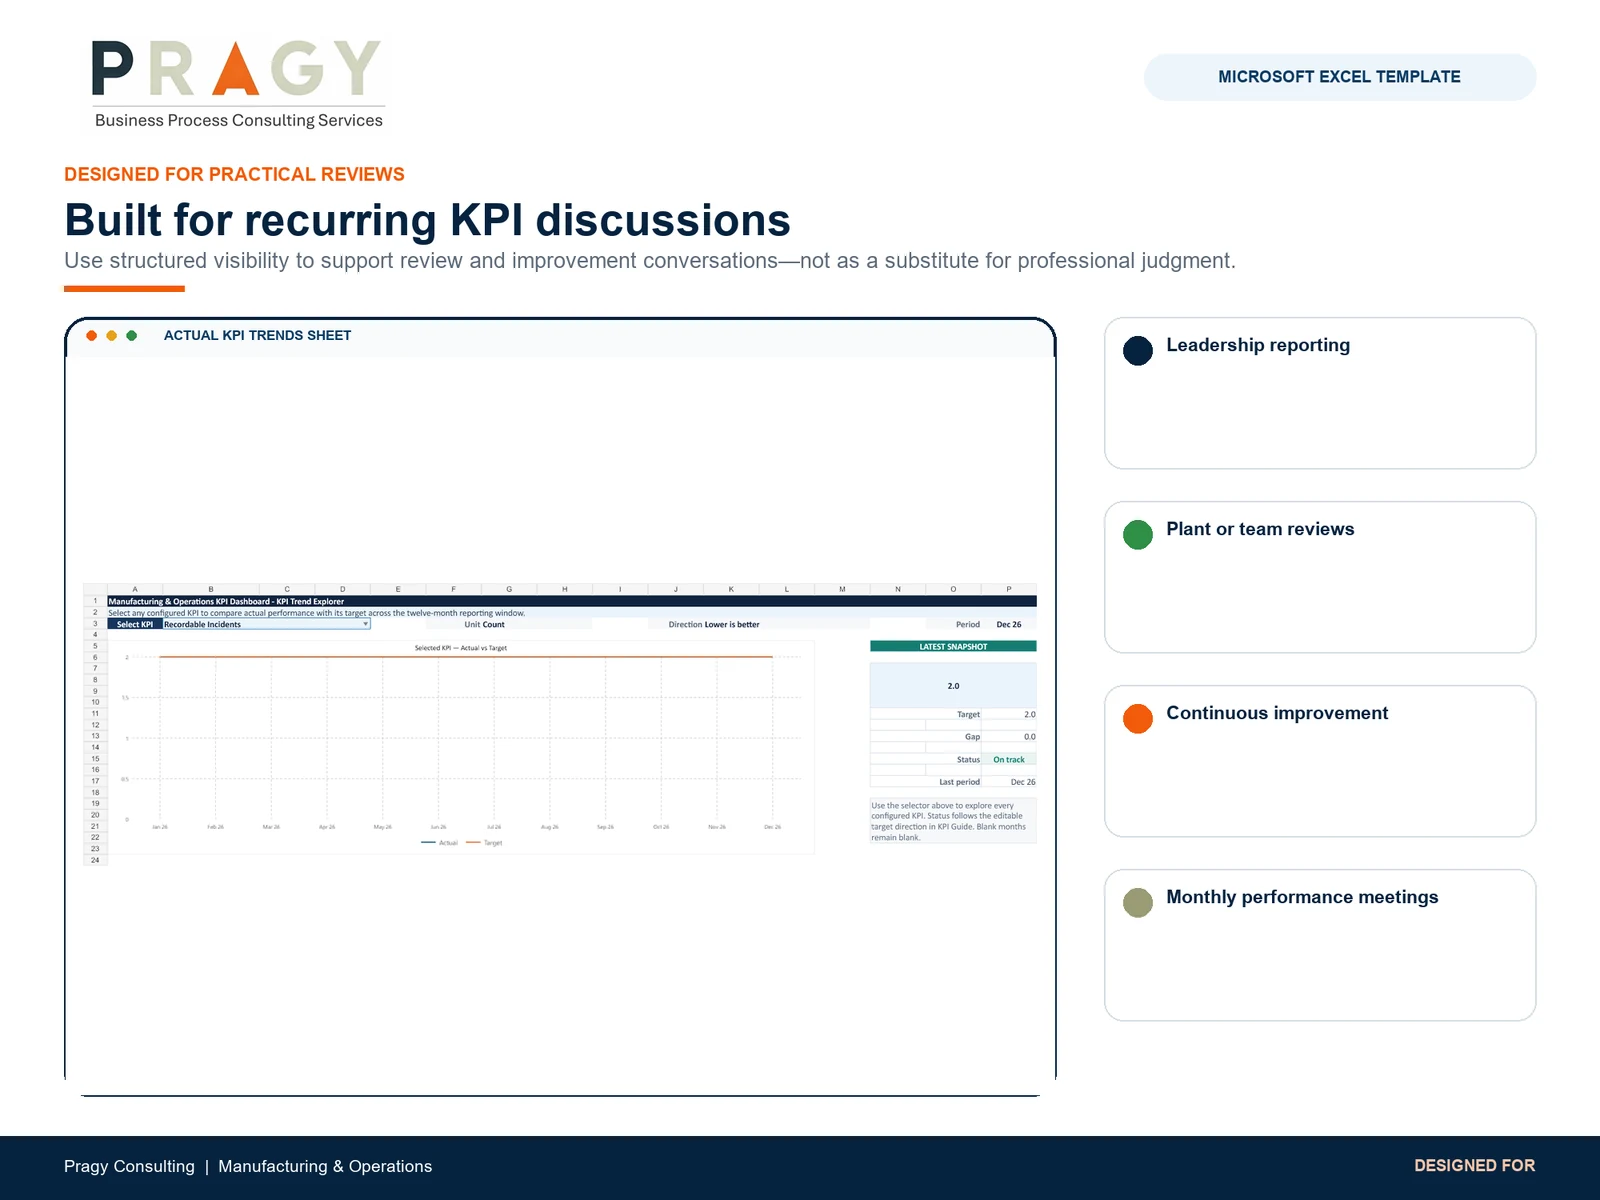
Task: Click 'DESIGNED FOR PRACTICAL REVIEWS' eyebrow text
Action: (234, 174)
